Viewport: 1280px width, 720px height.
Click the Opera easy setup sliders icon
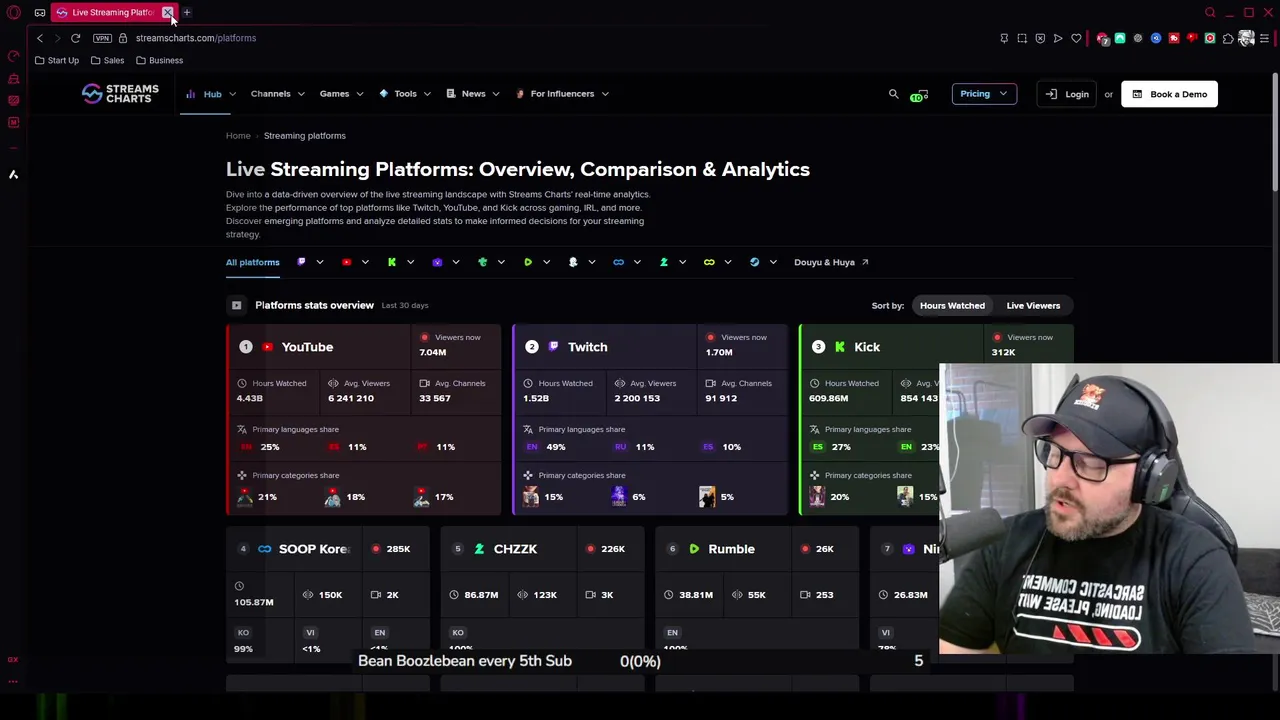1265,38
